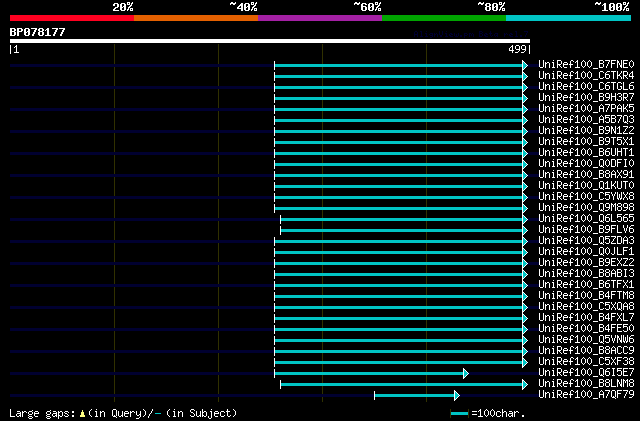Select the UniRef100_B8ACC9 label
Image resolution: width=640 pixels, height=421 pixels.
586,351
